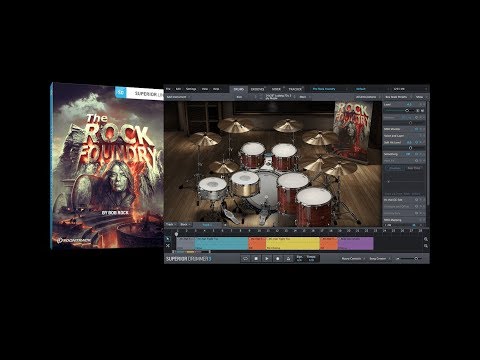
Task: Open the Show dropdown in property bar
Action: pos(421,97)
